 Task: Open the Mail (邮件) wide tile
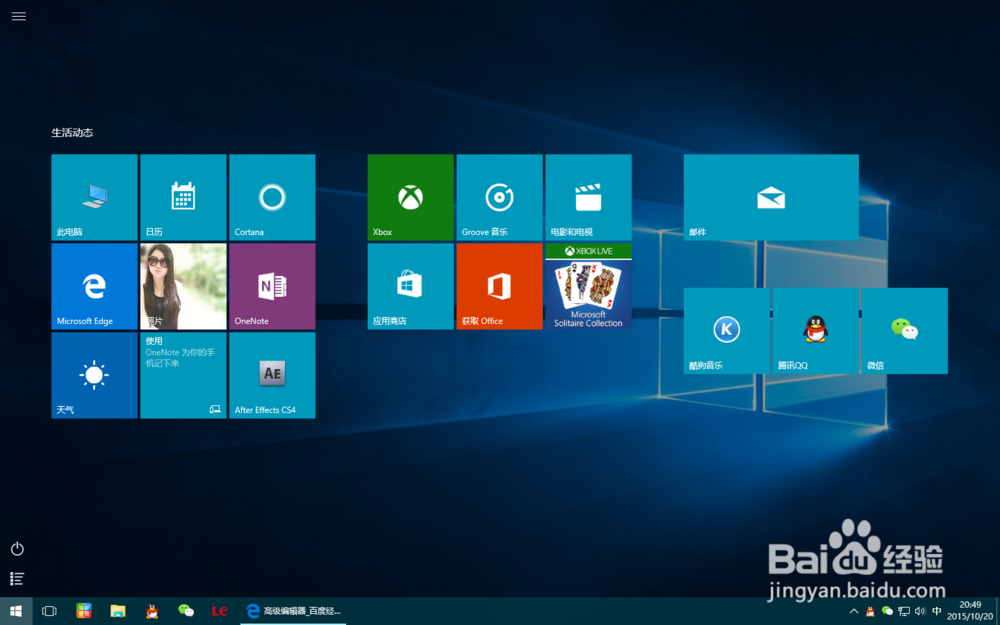[771, 197]
